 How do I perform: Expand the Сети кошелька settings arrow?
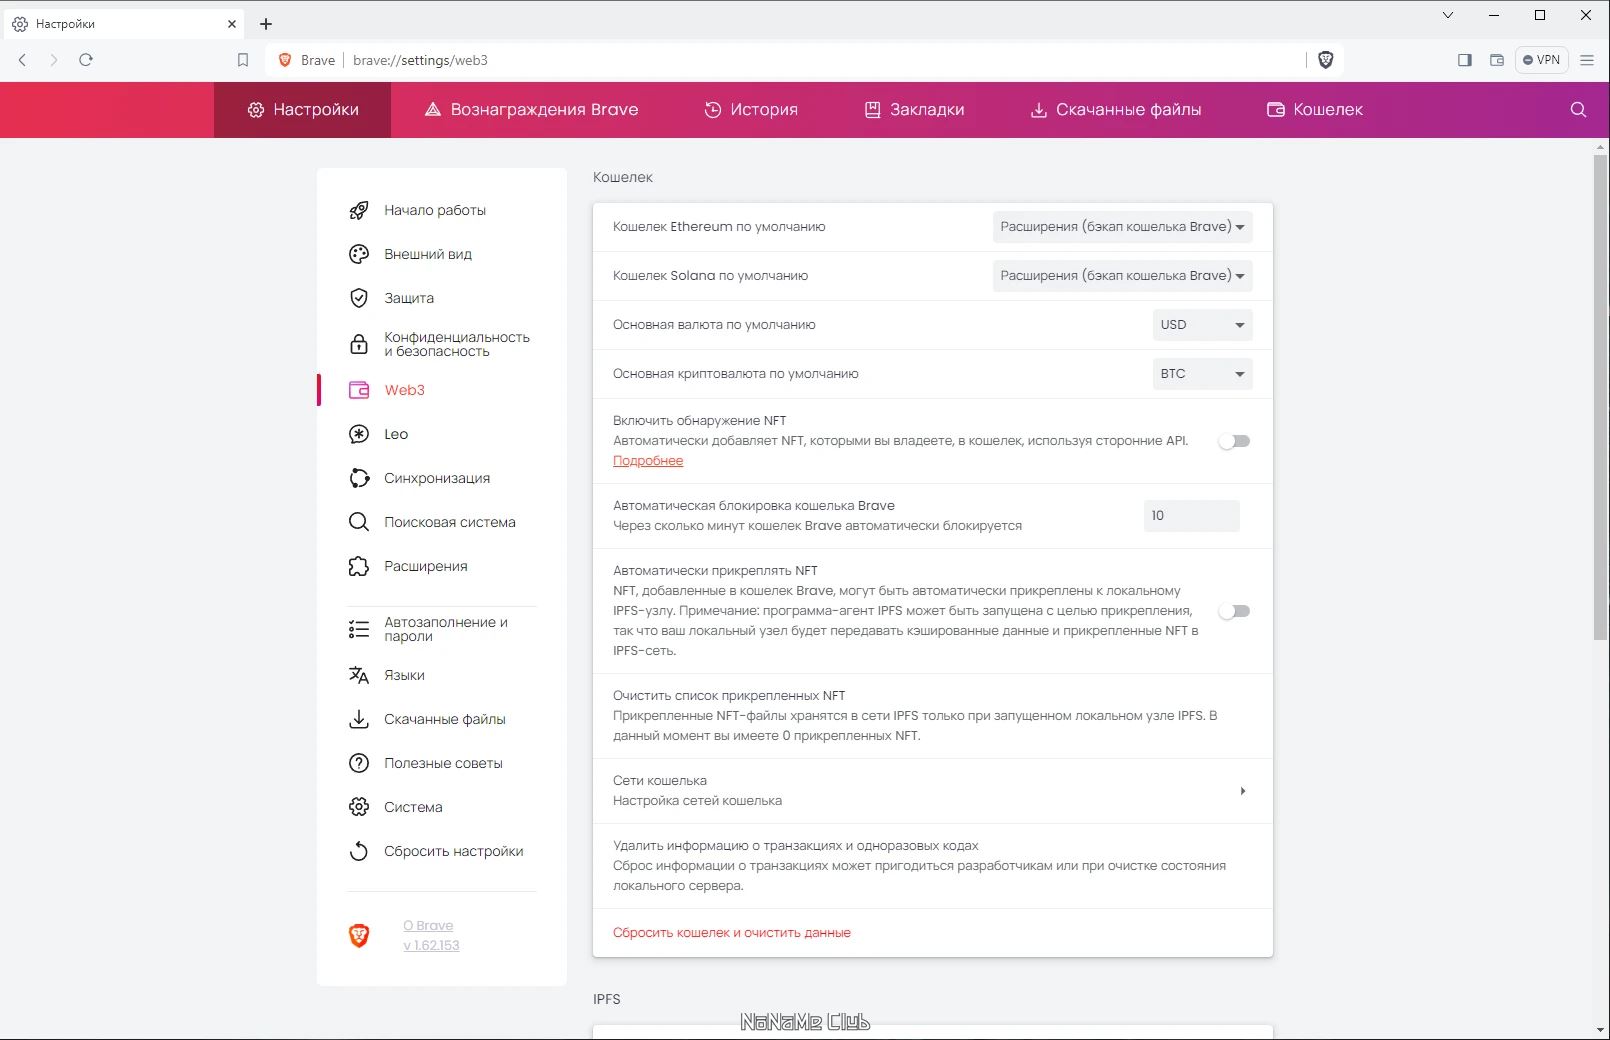pos(1243,790)
